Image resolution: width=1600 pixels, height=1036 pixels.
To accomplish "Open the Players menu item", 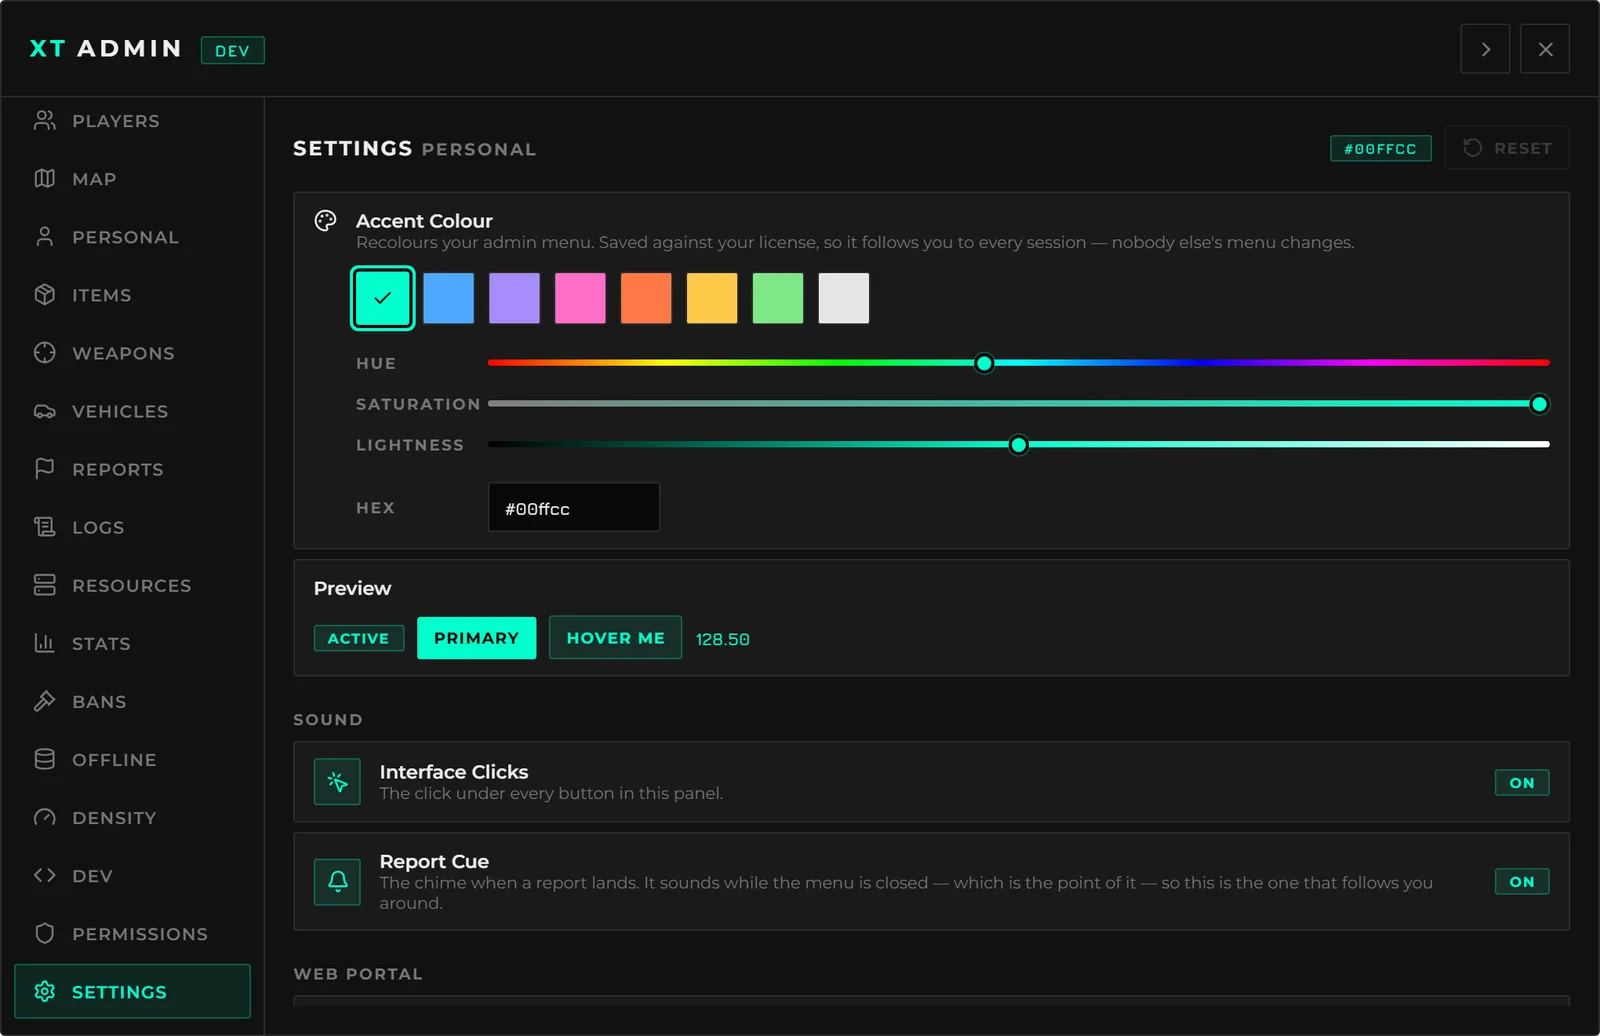I will 132,121.
